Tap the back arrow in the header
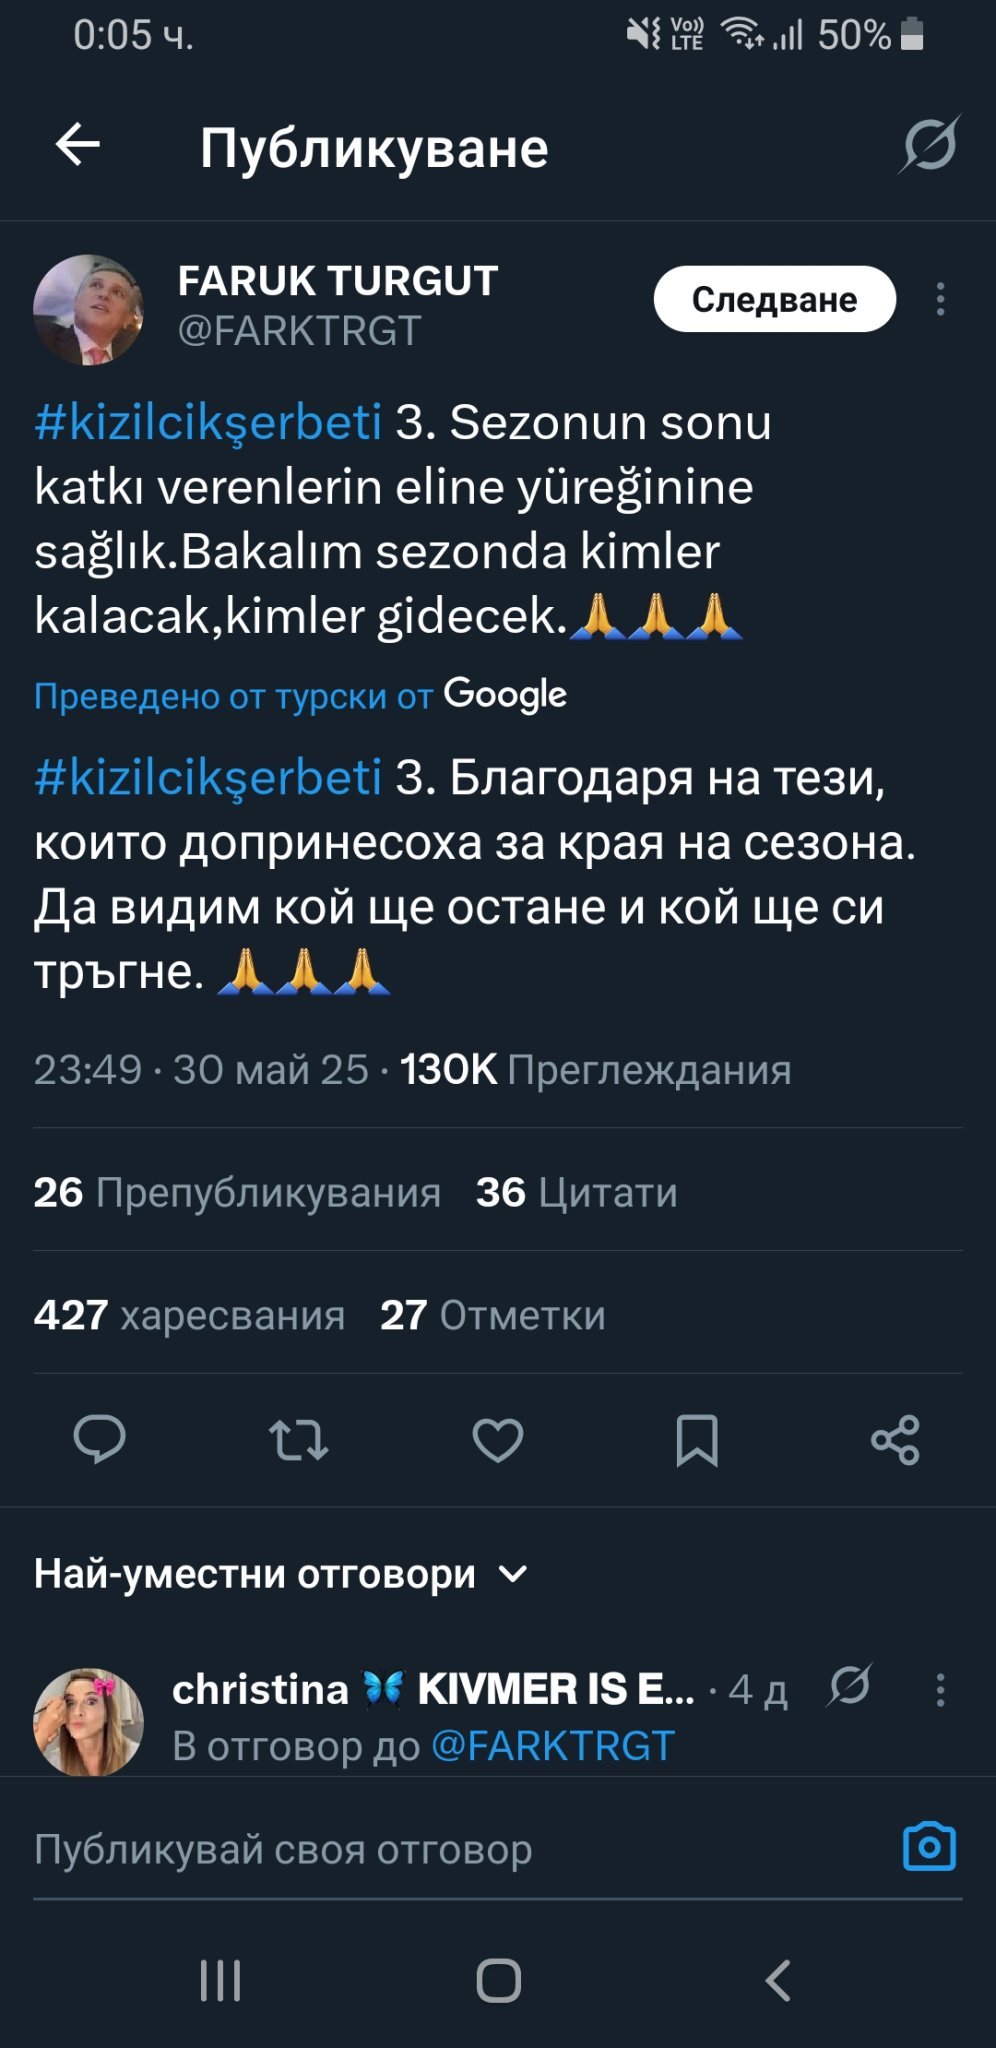Image resolution: width=996 pixels, height=2048 pixels. tap(78, 146)
